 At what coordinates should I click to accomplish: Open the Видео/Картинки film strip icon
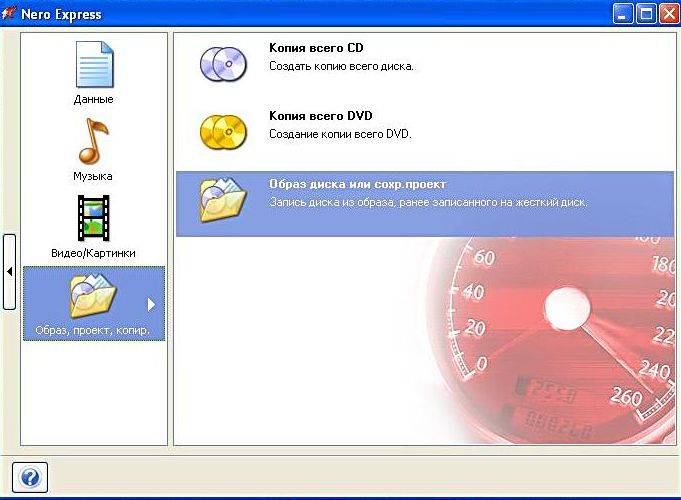(x=93, y=219)
